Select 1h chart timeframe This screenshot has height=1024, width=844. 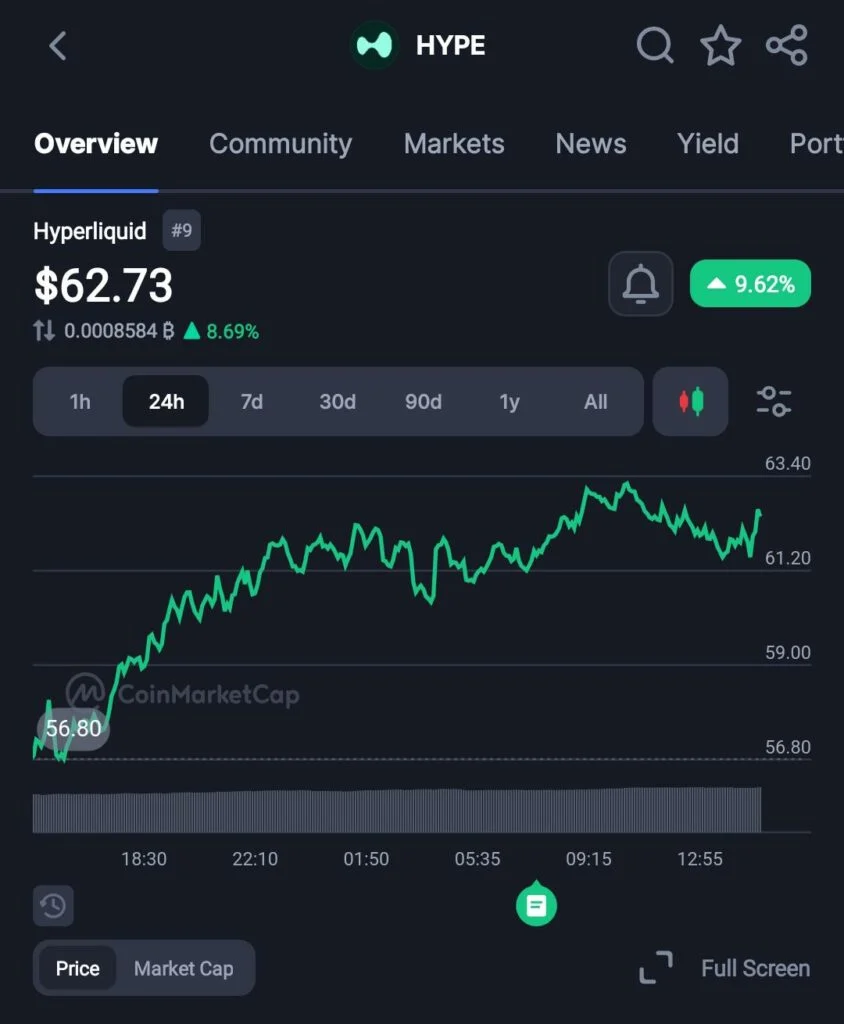pyautogui.click(x=80, y=401)
